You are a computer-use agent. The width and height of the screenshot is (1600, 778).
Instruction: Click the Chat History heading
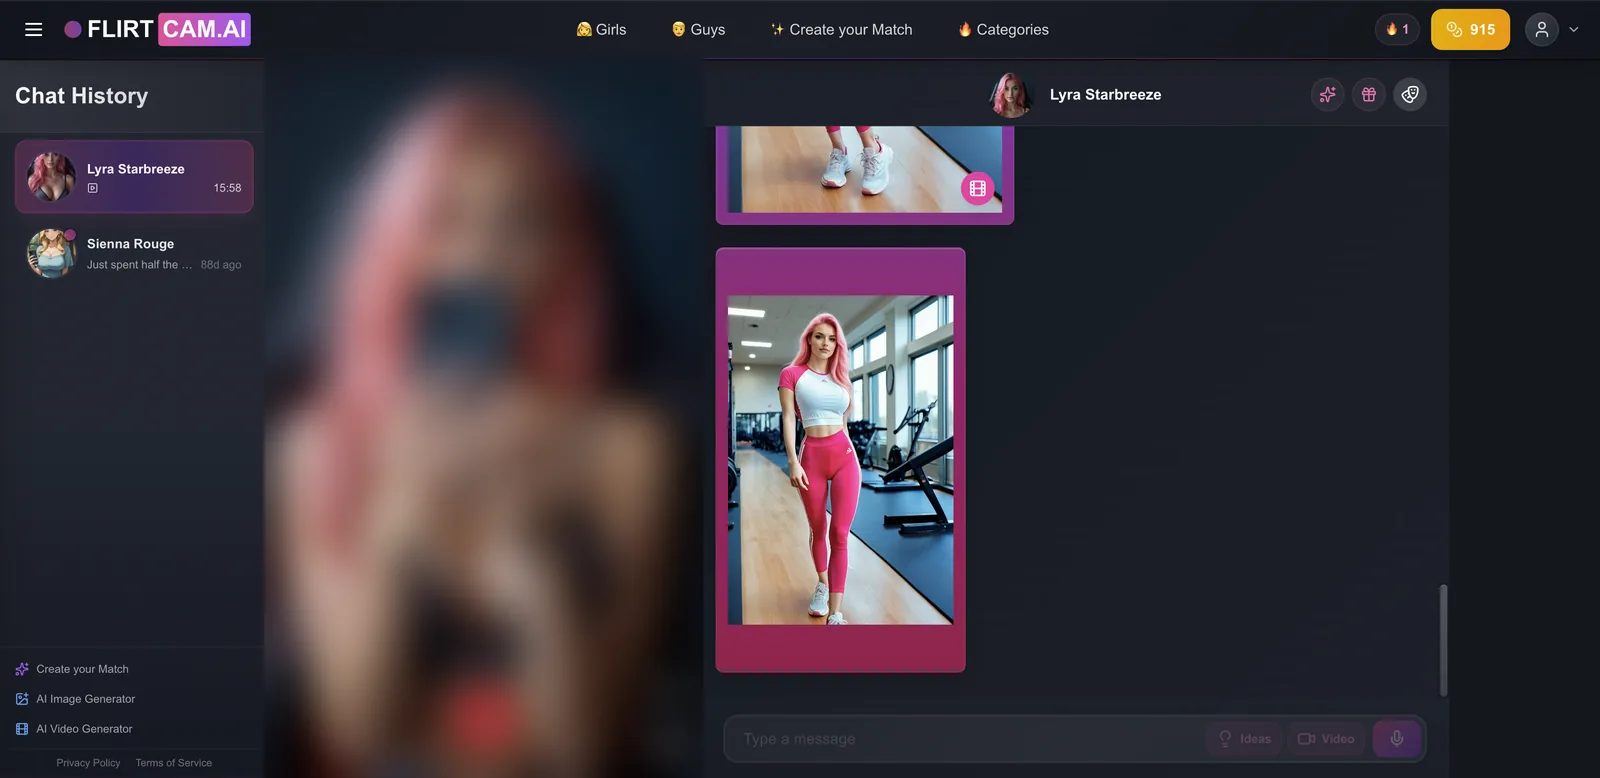81,96
